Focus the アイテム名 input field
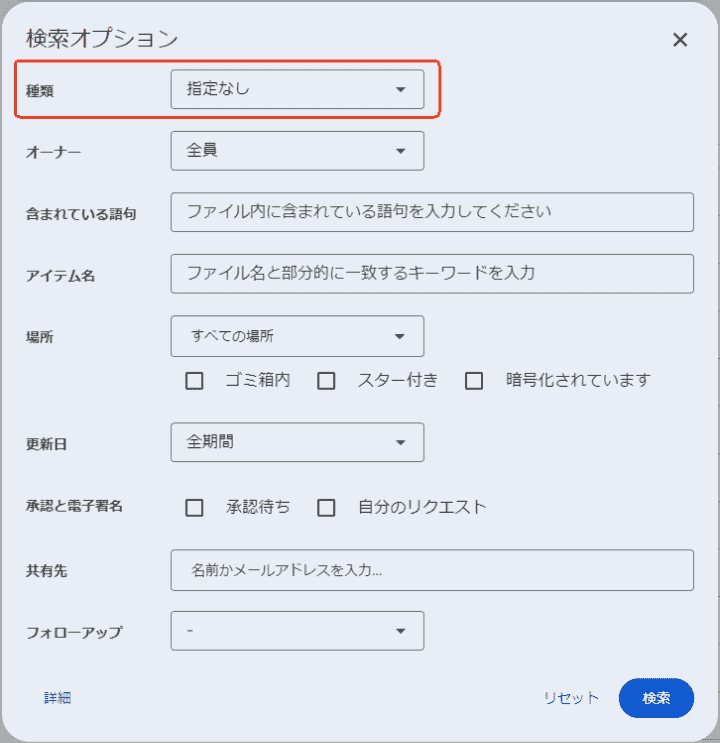This screenshot has width=720, height=743. (432, 273)
